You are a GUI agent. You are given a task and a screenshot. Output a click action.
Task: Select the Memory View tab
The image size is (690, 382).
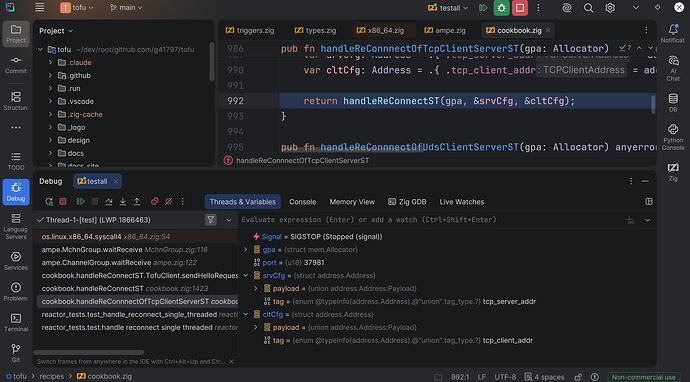[x=352, y=202]
